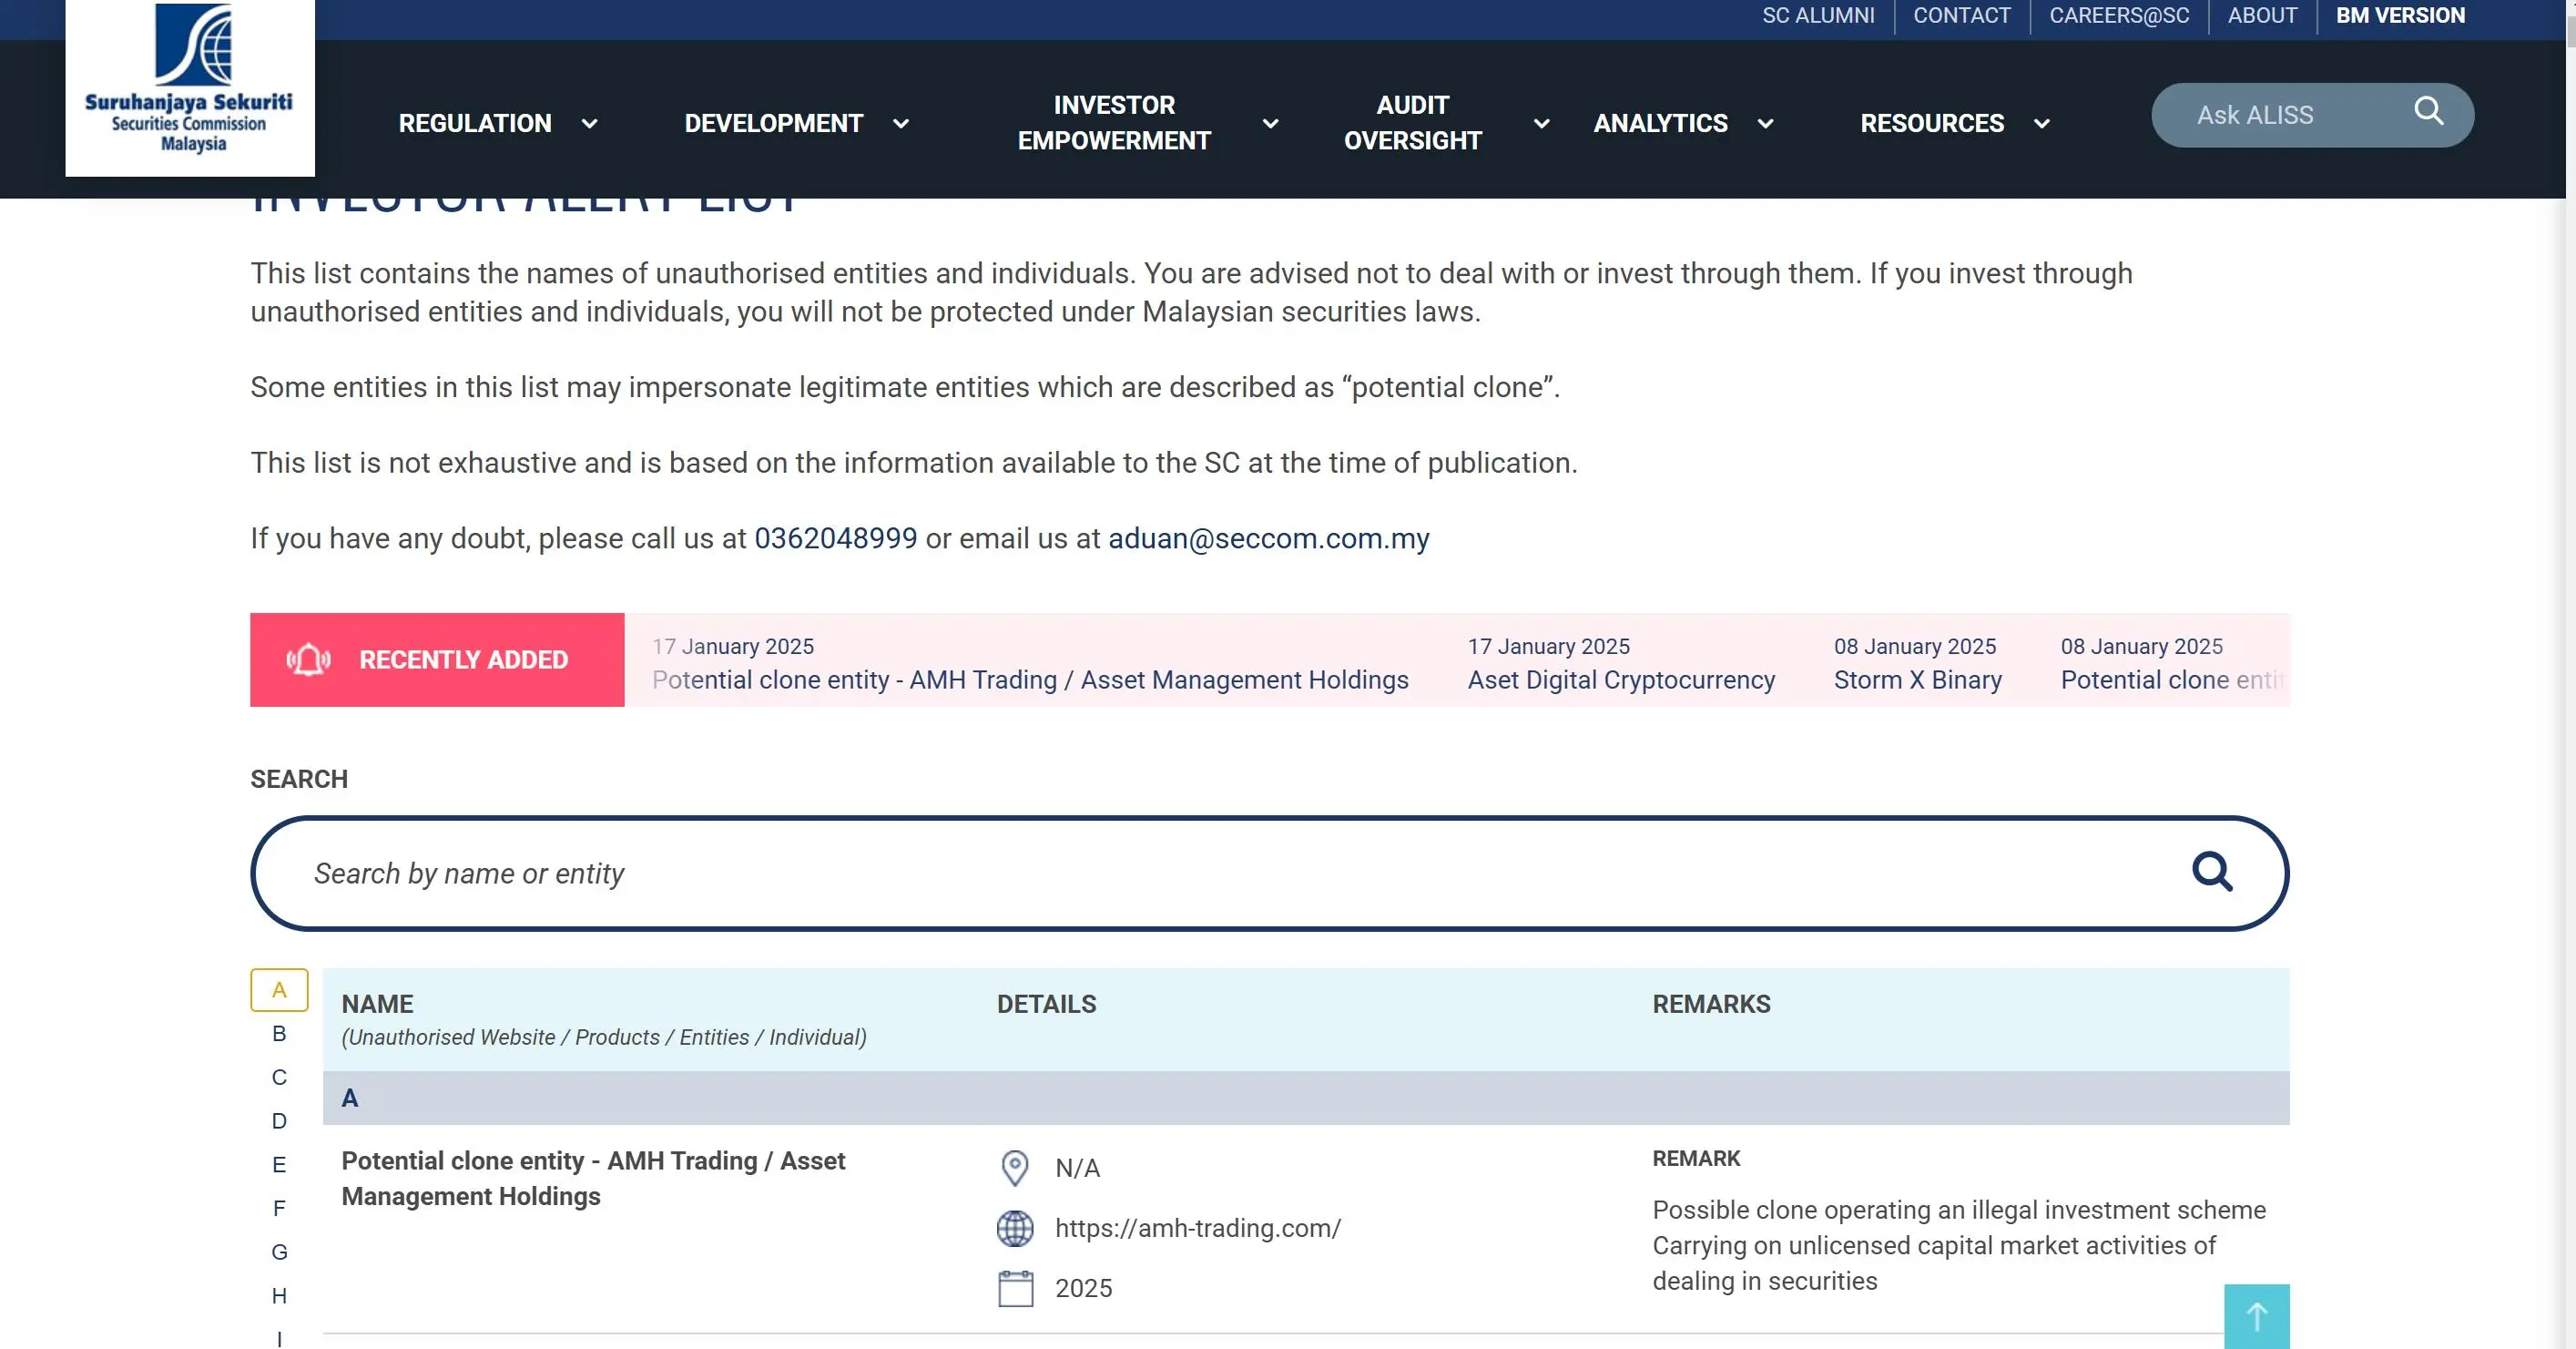The height and width of the screenshot is (1349, 2576).
Task: Open recently added Aset Digital Cryptocurrency entry
Action: click(x=1621, y=663)
